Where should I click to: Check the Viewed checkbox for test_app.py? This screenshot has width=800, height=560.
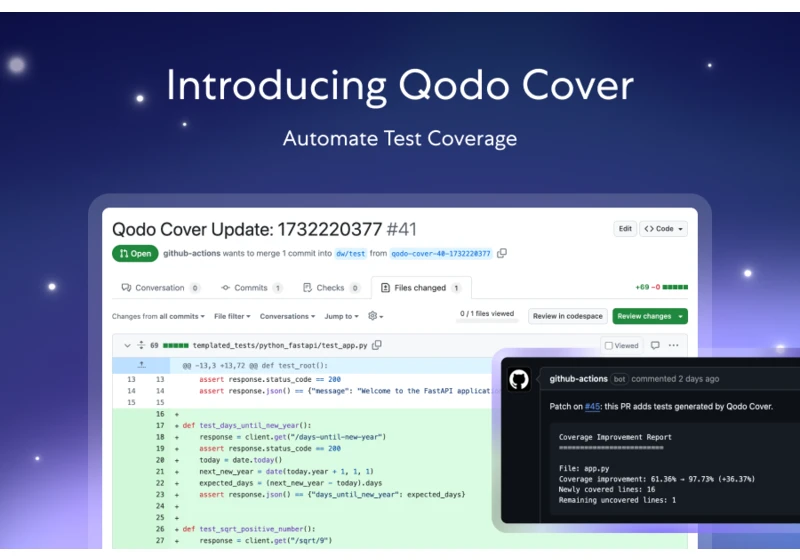tap(609, 346)
